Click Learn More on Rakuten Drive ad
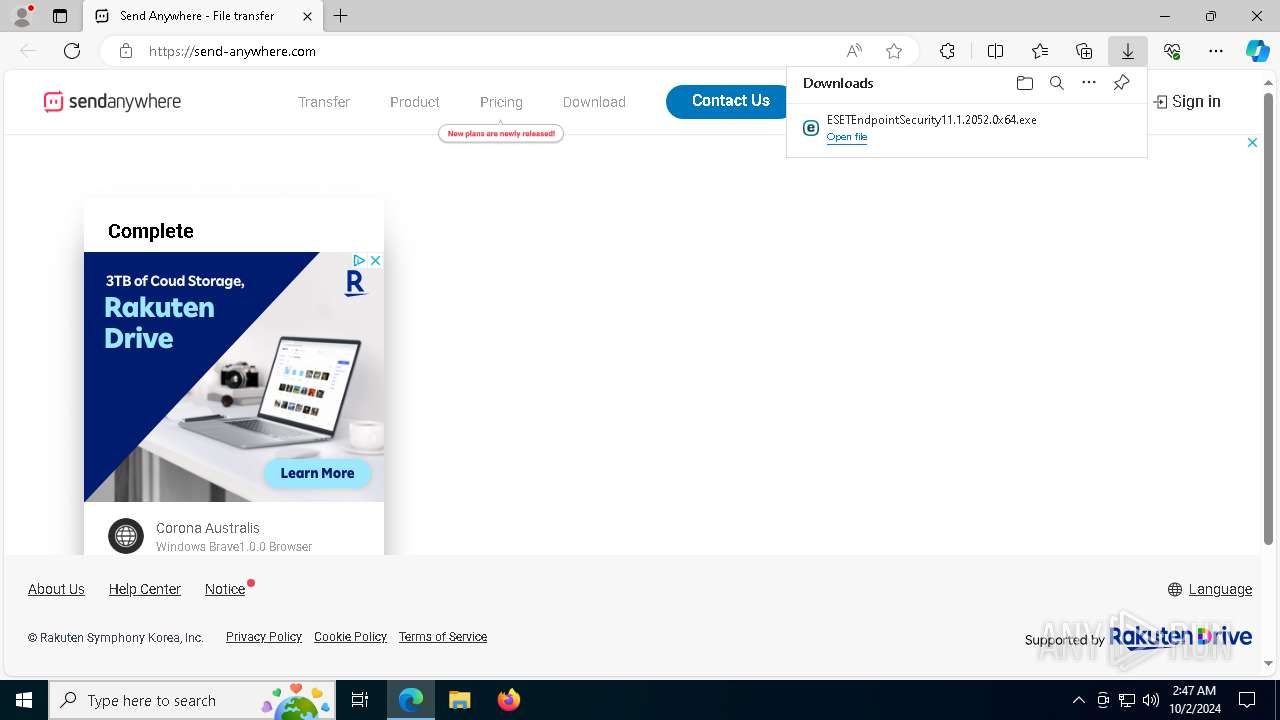This screenshot has height=720, width=1280. click(317, 473)
